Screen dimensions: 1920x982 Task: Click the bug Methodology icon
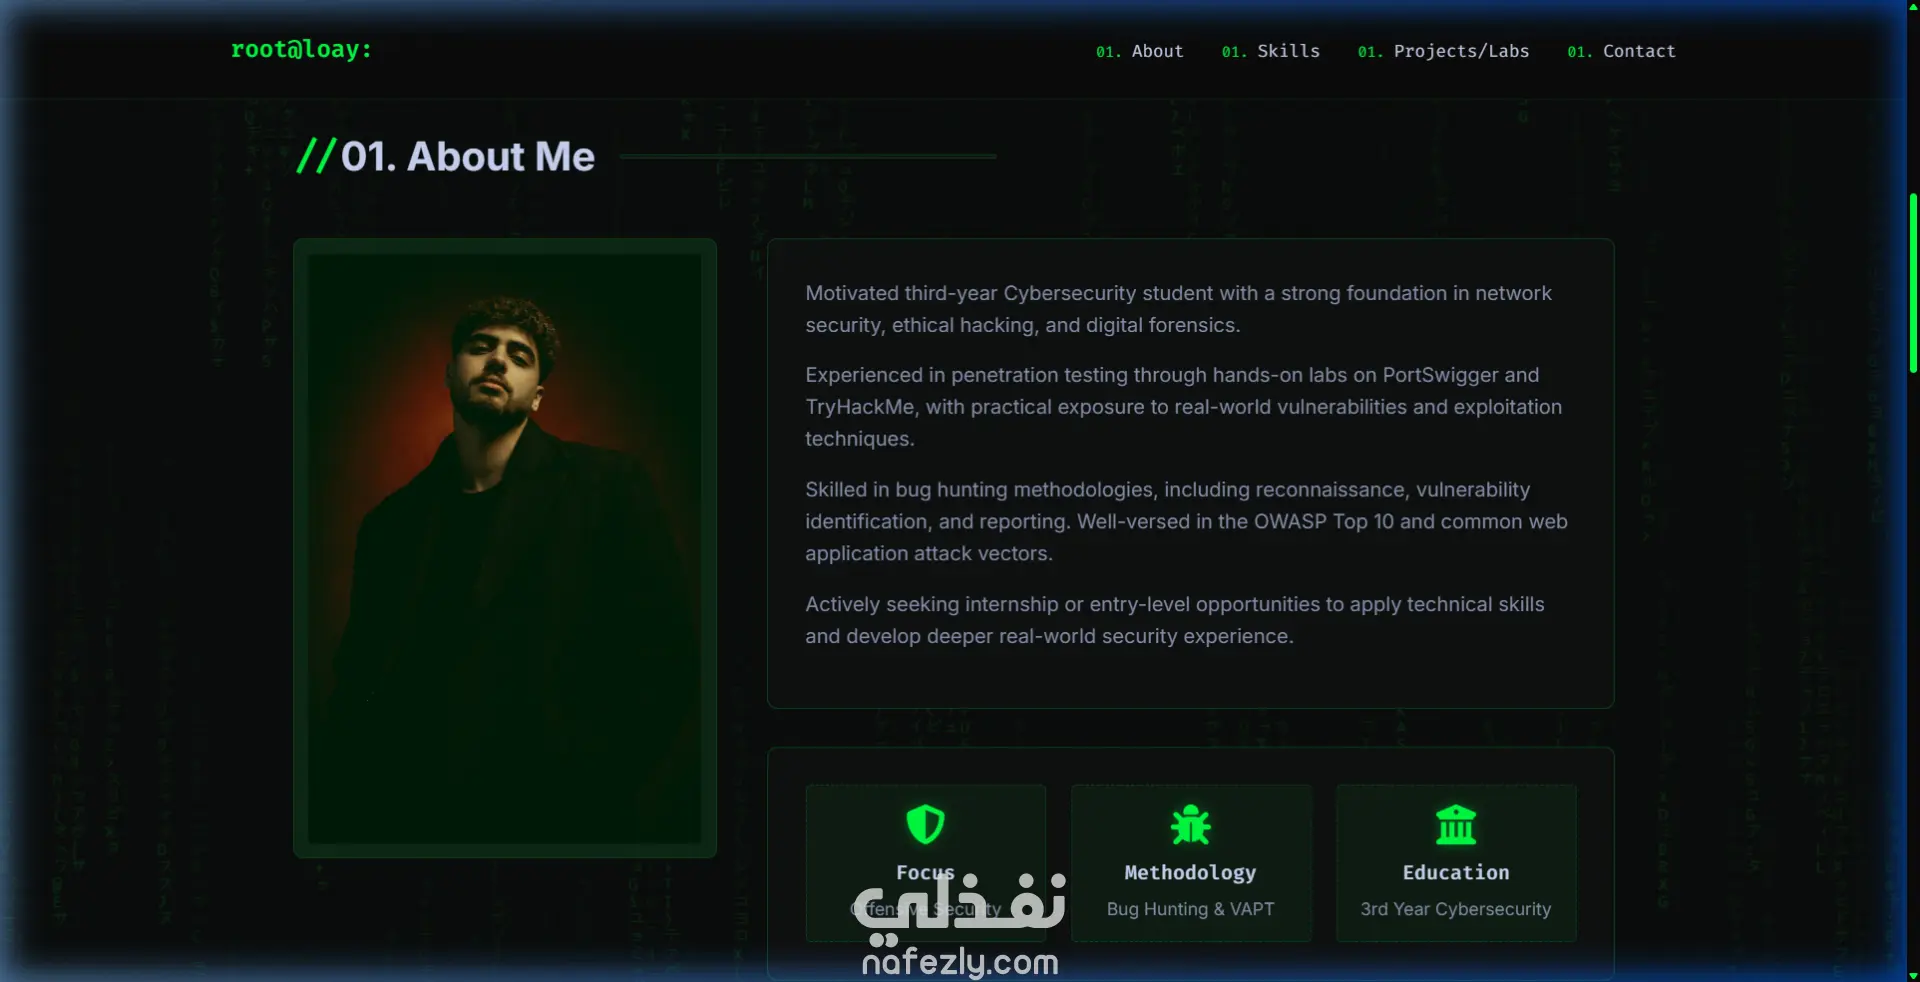click(1190, 825)
